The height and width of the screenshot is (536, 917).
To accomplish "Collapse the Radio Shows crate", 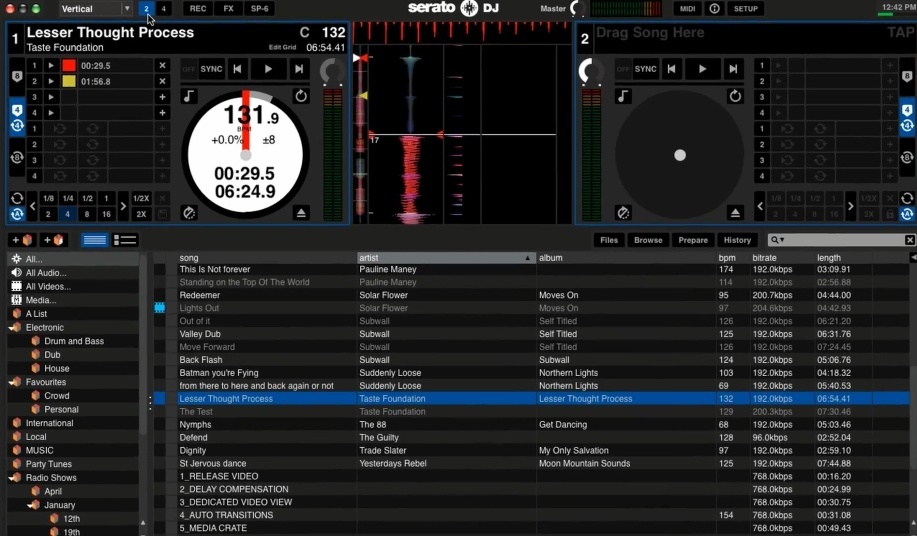I will (13, 478).
